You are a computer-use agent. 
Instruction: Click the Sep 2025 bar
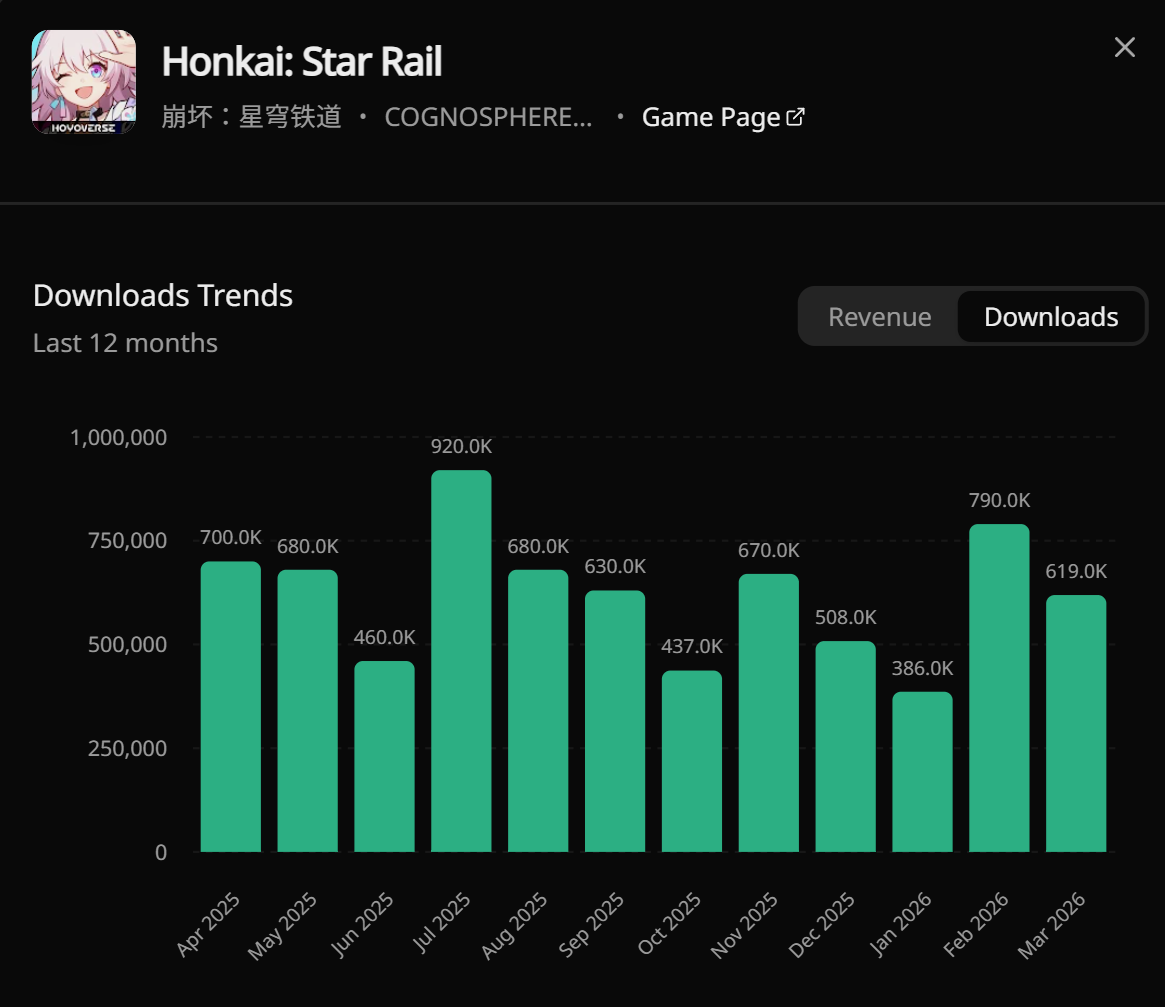click(x=615, y=722)
